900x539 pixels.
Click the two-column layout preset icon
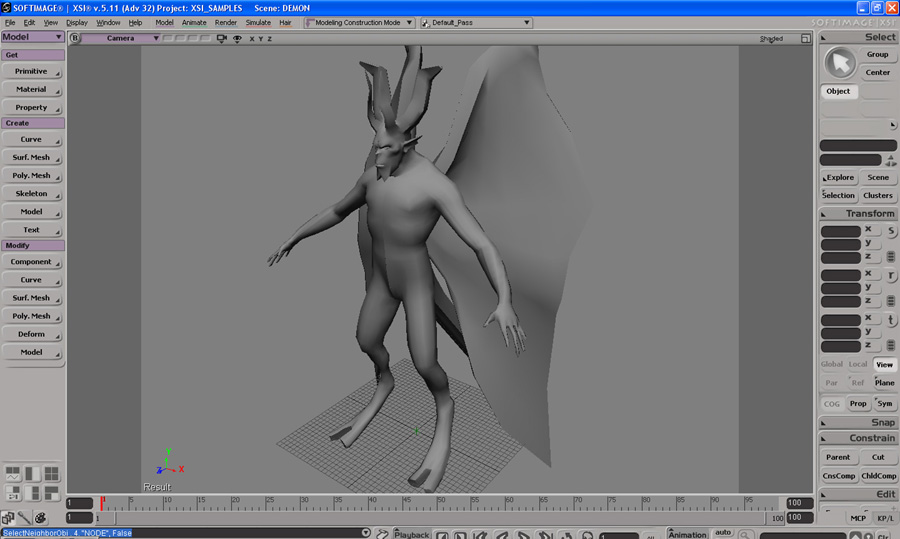[33, 474]
